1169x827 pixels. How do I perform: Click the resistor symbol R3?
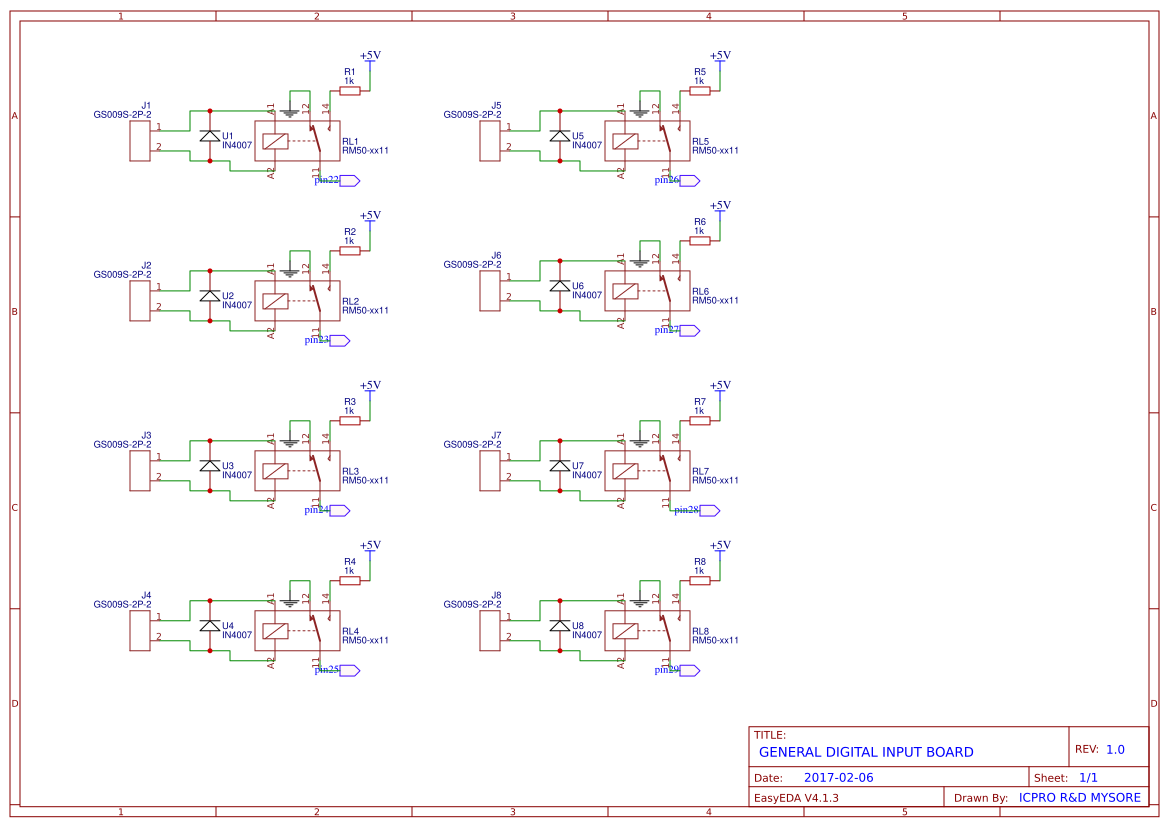pyautogui.click(x=349, y=419)
